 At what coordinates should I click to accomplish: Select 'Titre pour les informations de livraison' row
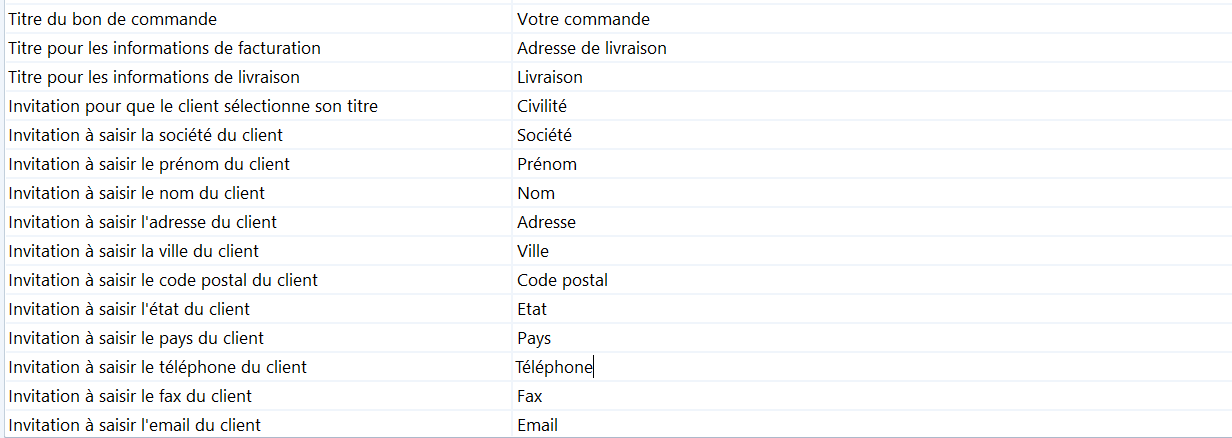(154, 77)
